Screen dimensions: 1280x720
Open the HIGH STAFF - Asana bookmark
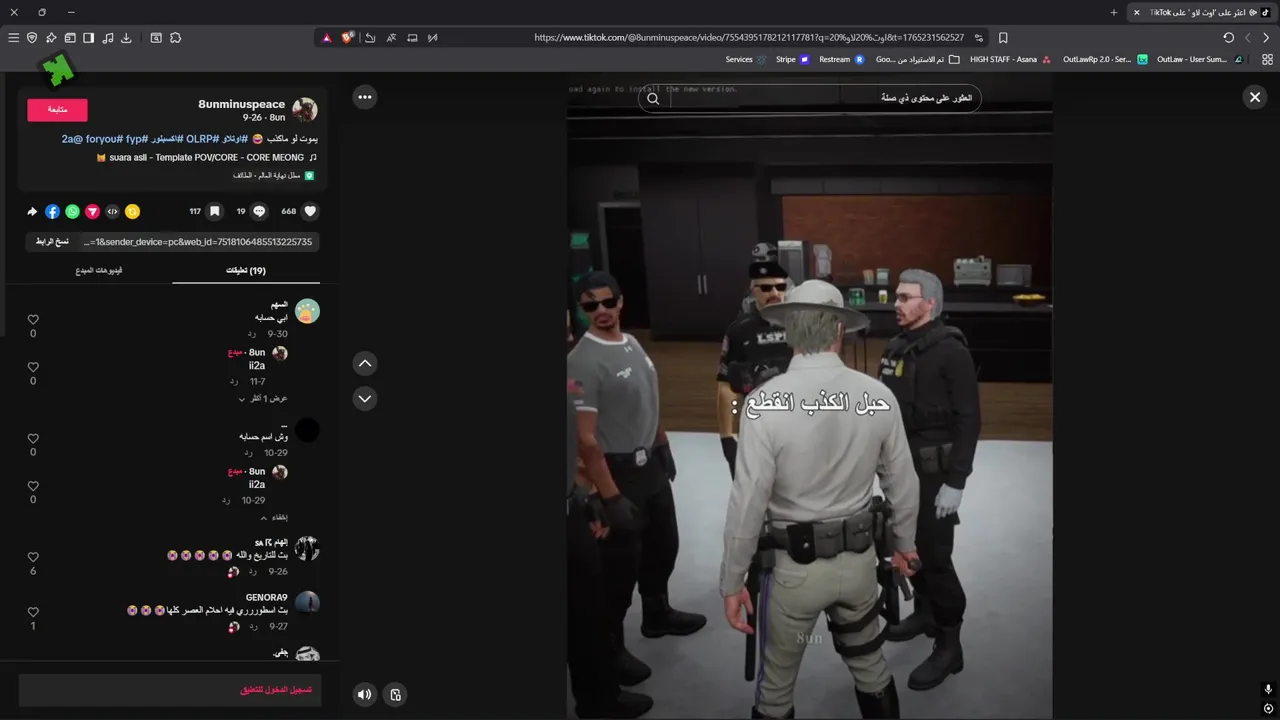pyautogui.click(x=1010, y=59)
